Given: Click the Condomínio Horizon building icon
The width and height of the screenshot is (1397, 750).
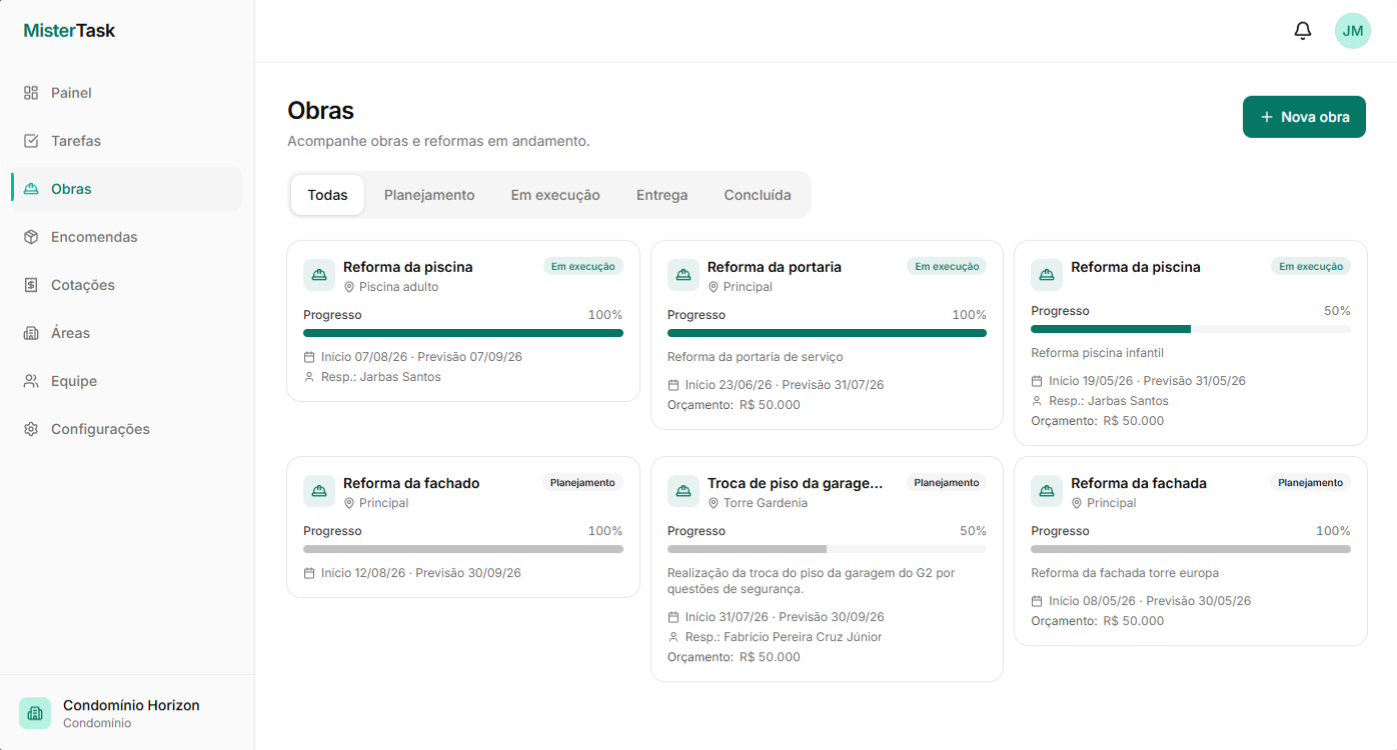Looking at the screenshot, I should [x=35, y=713].
